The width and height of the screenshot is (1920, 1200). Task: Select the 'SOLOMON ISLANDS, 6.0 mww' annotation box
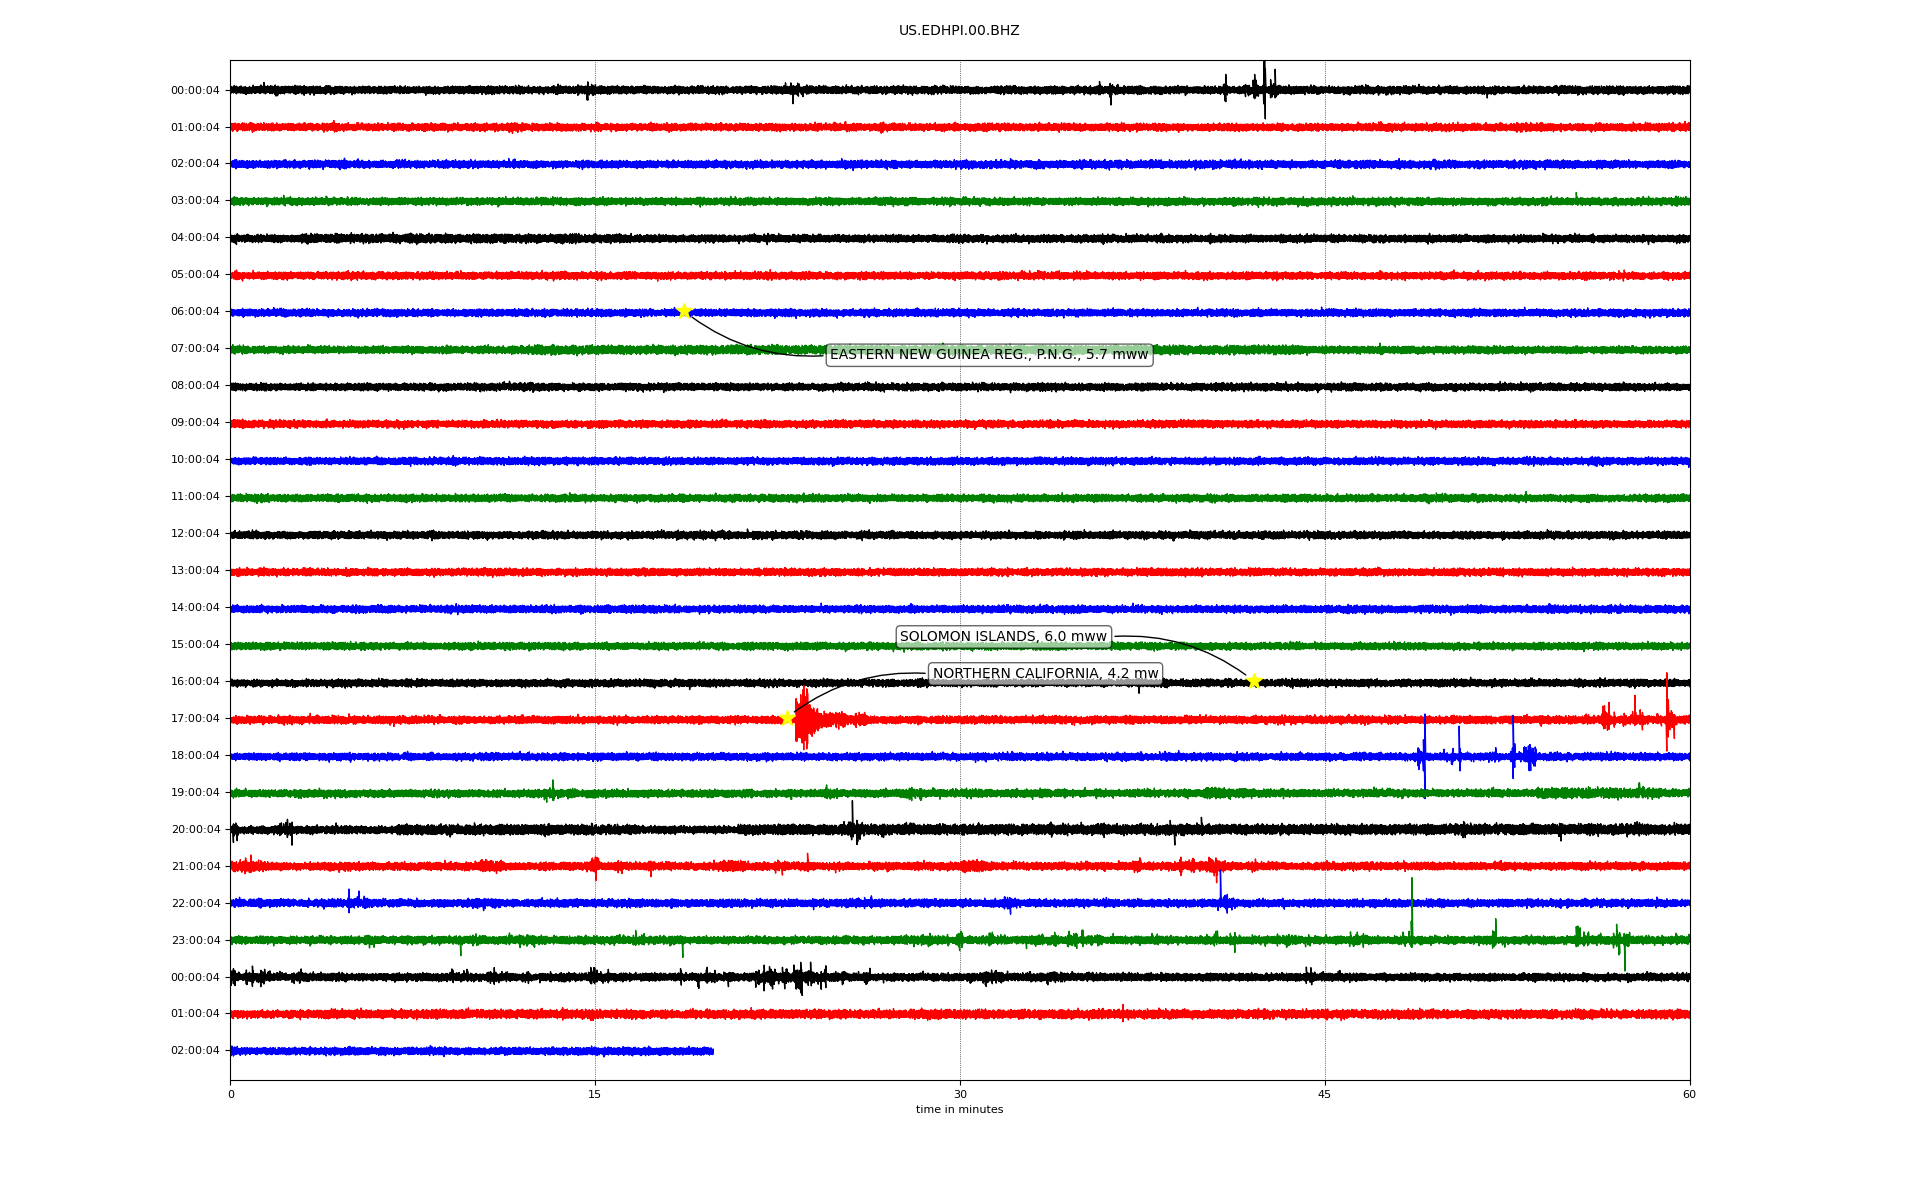(1003, 636)
